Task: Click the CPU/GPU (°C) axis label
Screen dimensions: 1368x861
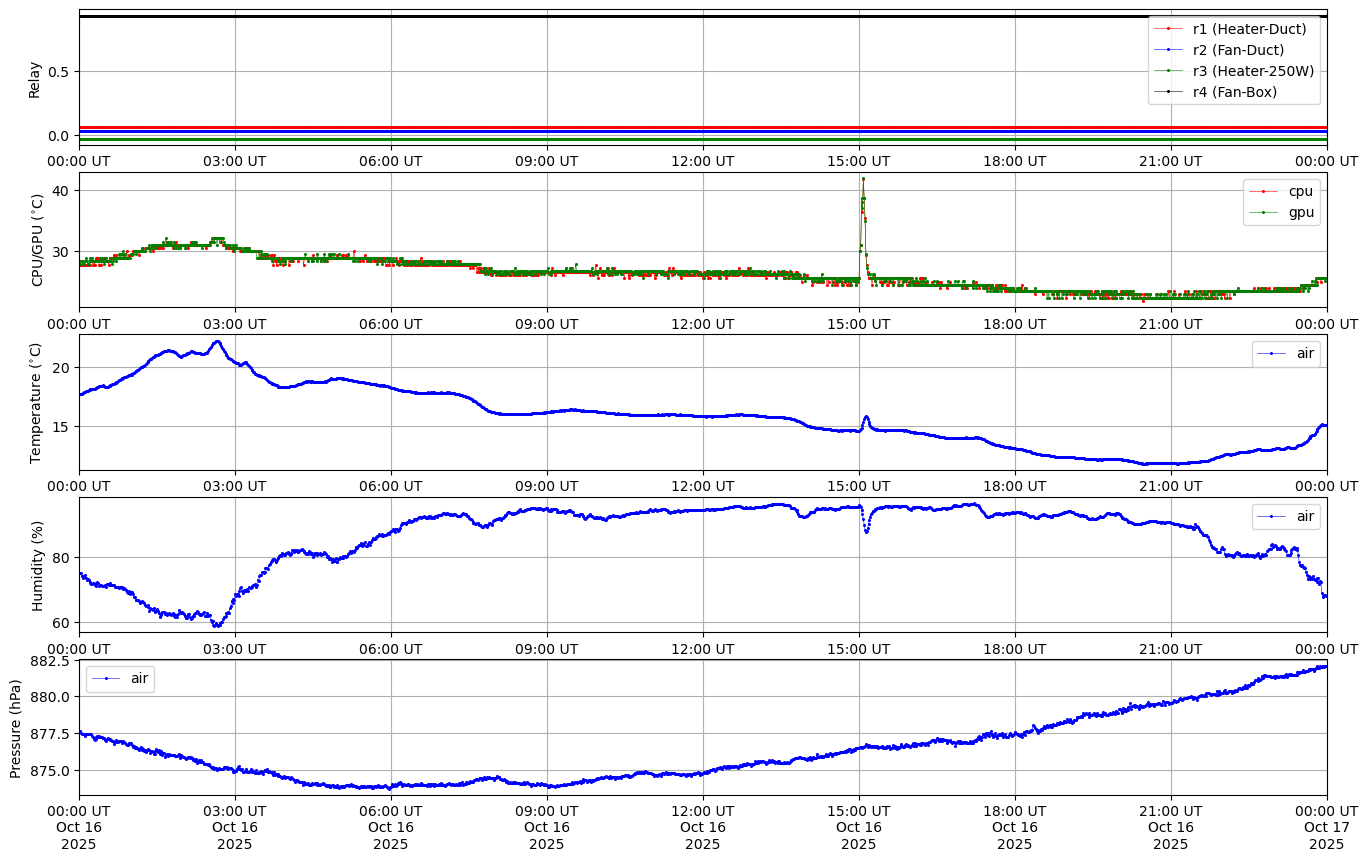Action: pos(38,240)
